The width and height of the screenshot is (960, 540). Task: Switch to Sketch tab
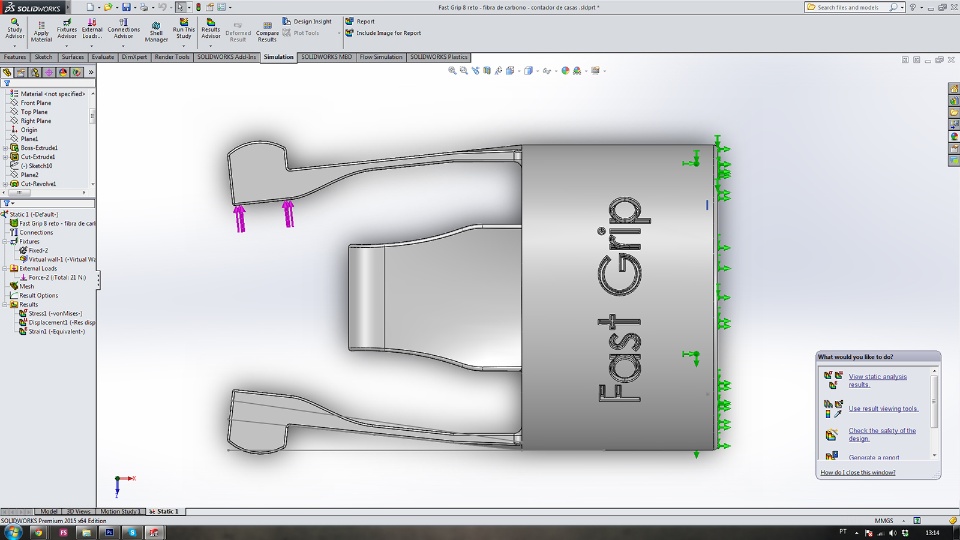click(x=43, y=57)
